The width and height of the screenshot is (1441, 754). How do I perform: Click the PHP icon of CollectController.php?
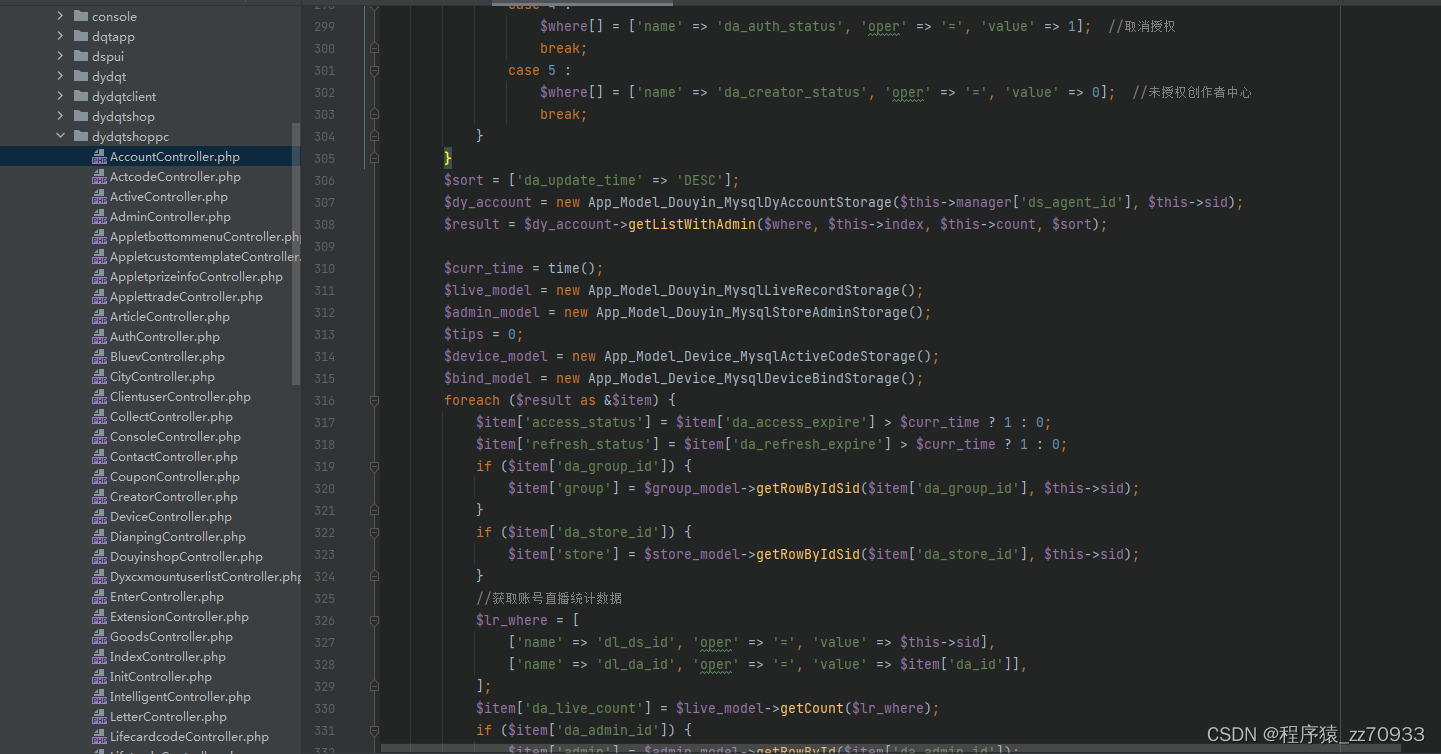pyautogui.click(x=99, y=416)
